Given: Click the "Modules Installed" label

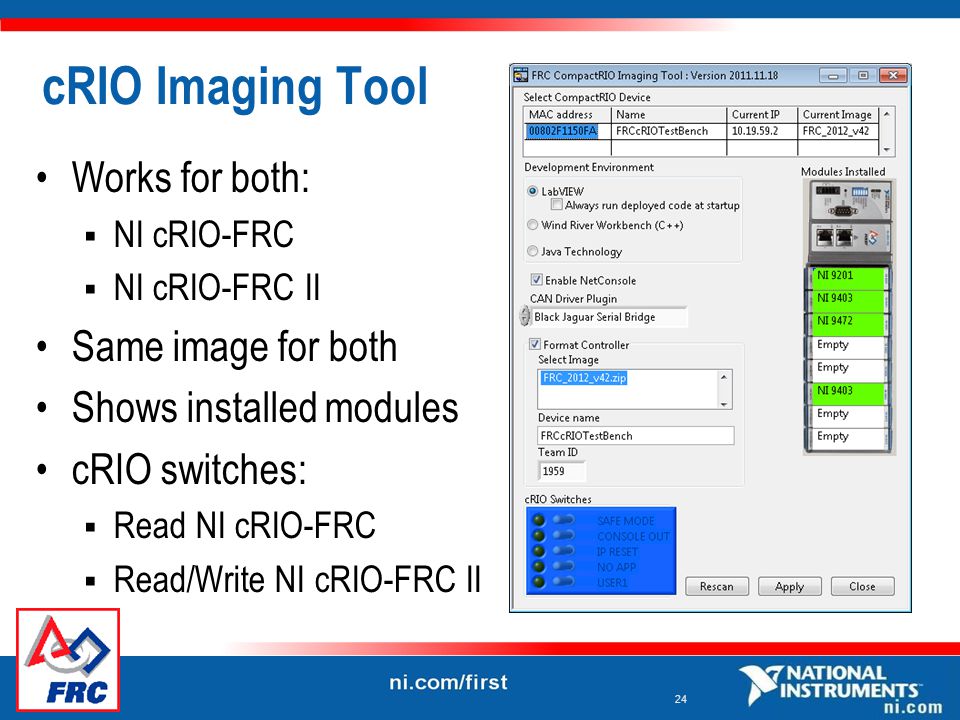Looking at the screenshot, I should click(x=843, y=171).
